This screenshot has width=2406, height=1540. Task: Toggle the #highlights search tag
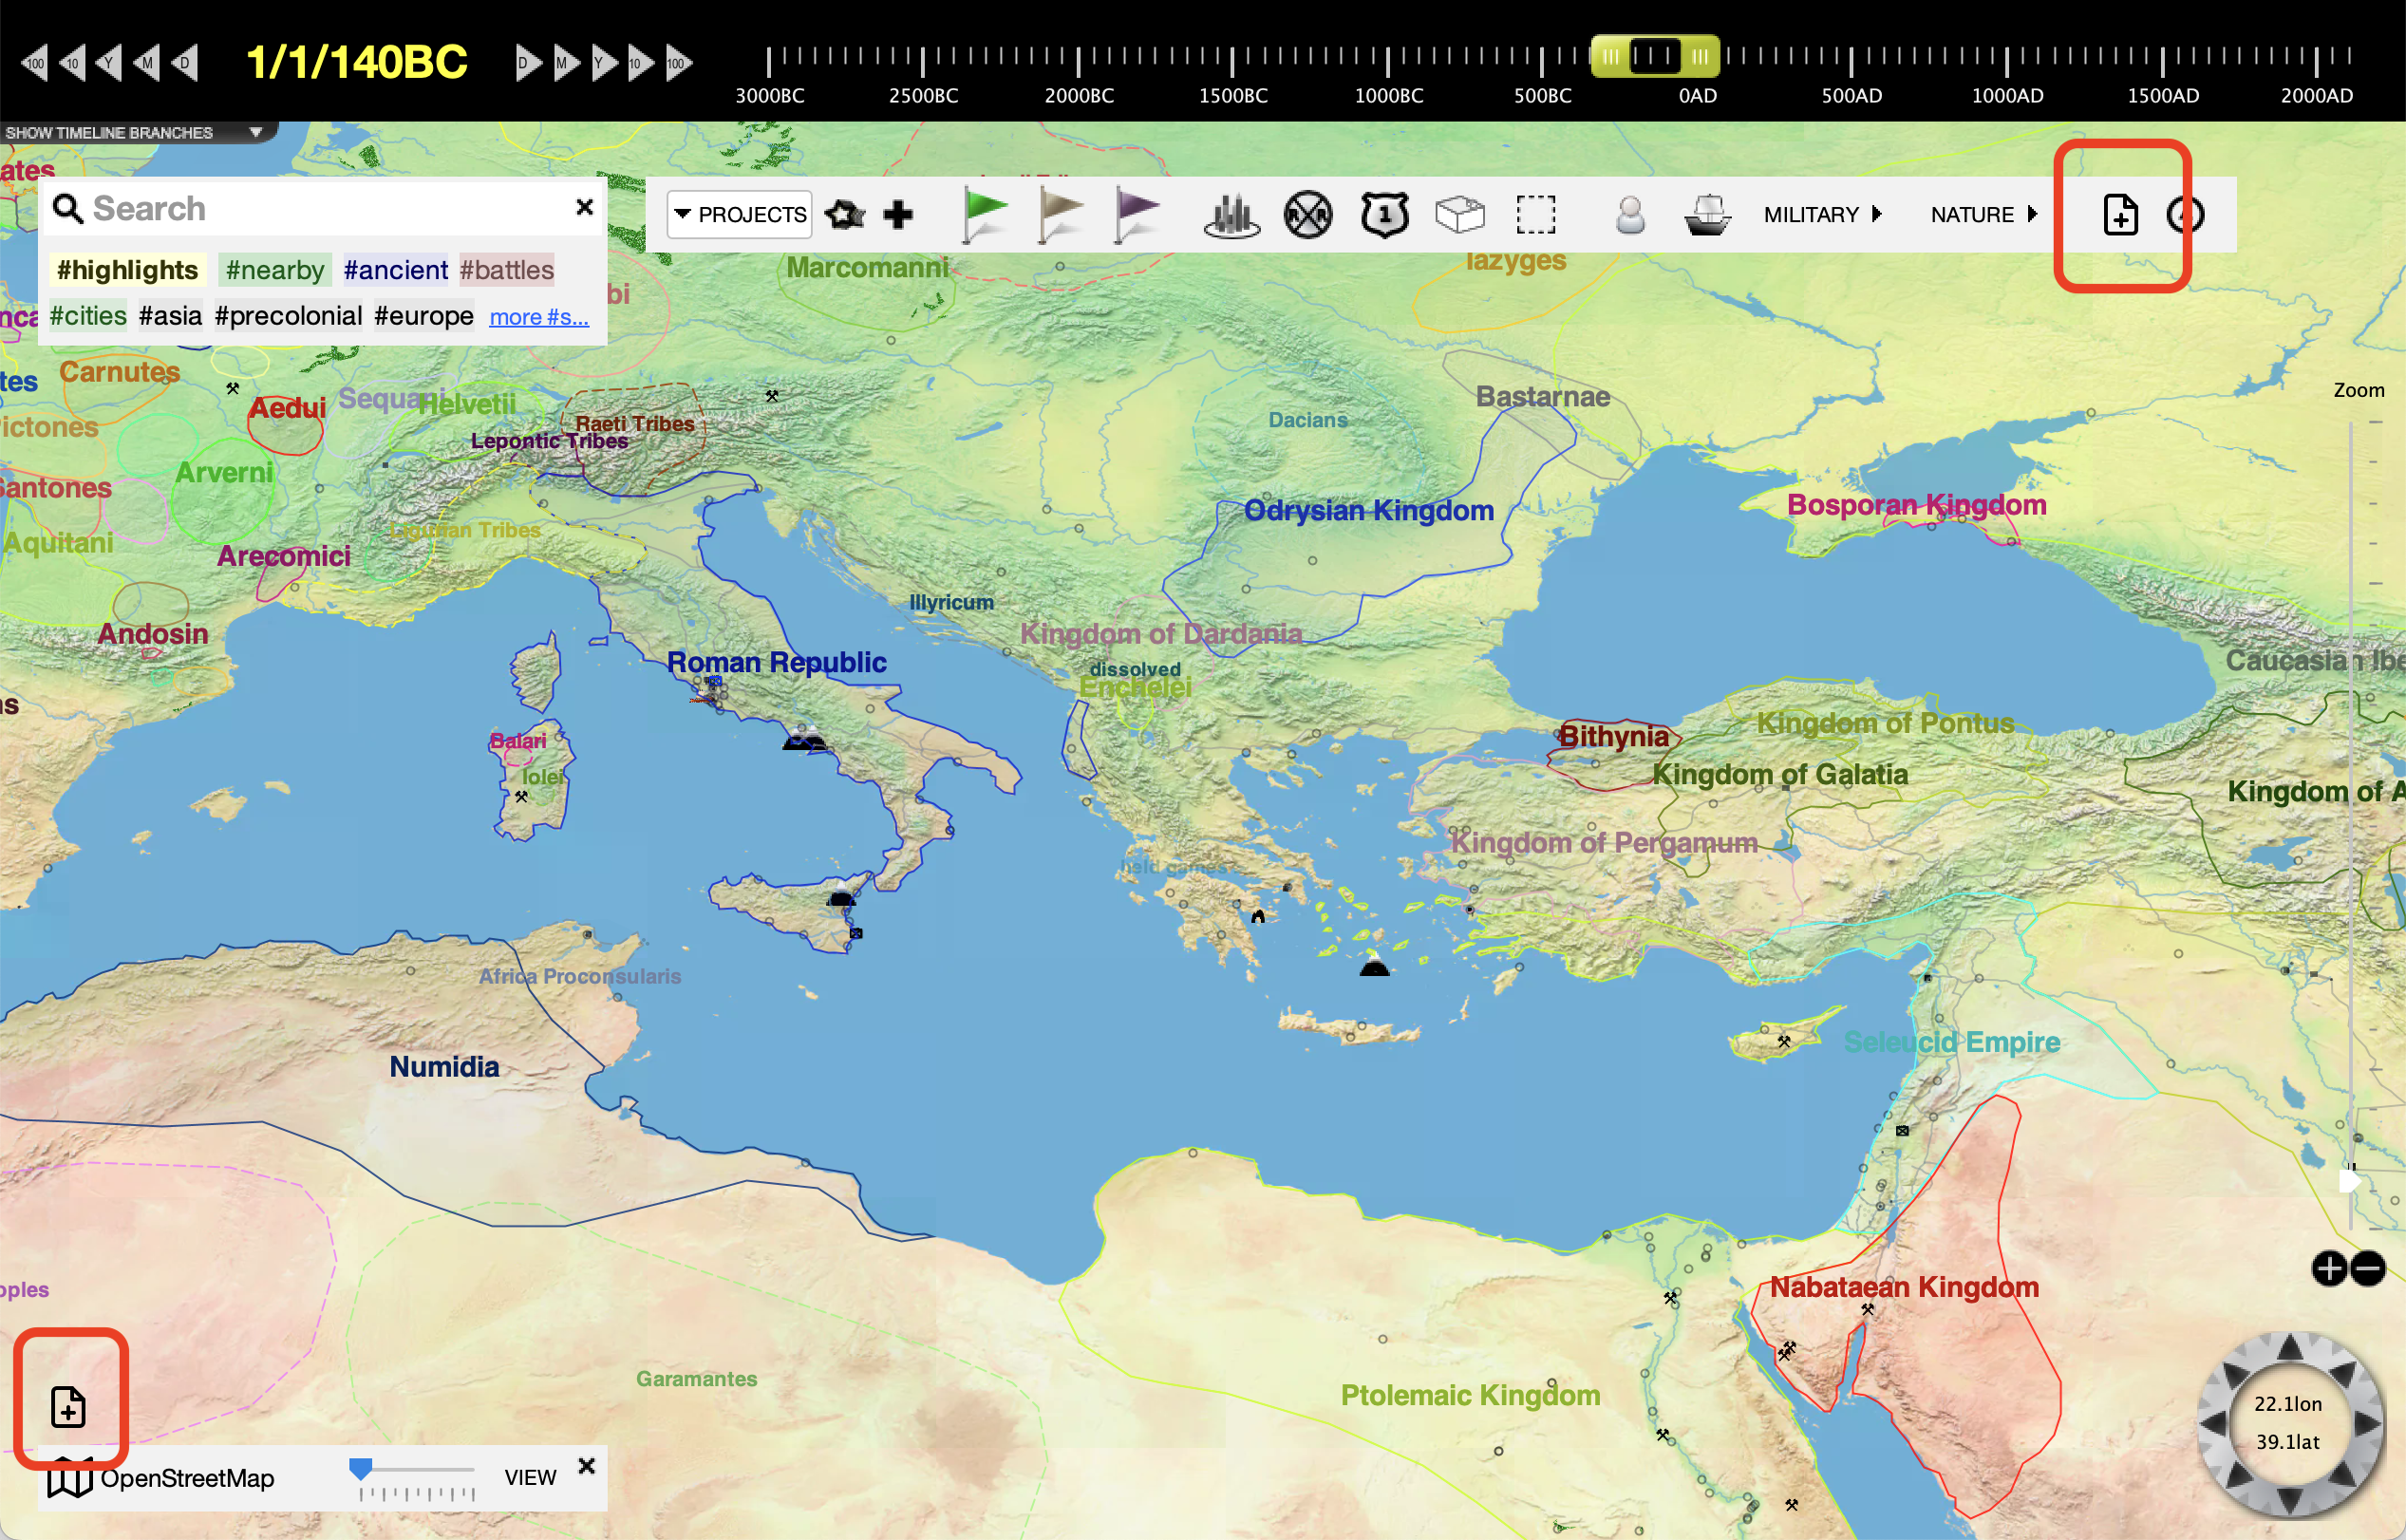pos(127,270)
